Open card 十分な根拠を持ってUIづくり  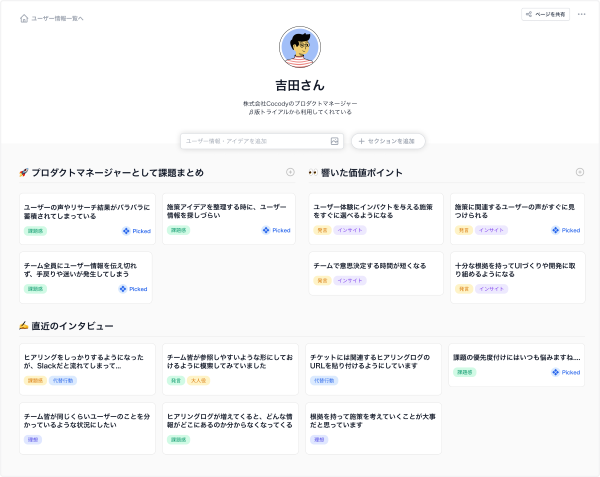click(x=517, y=277)
